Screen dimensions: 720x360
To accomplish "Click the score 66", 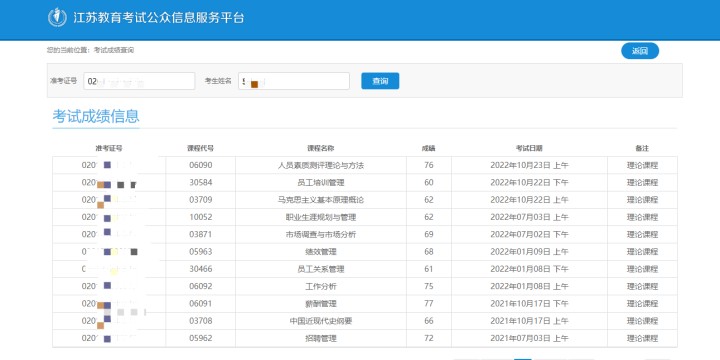I will pyautogui.click(x=429, y=321).
